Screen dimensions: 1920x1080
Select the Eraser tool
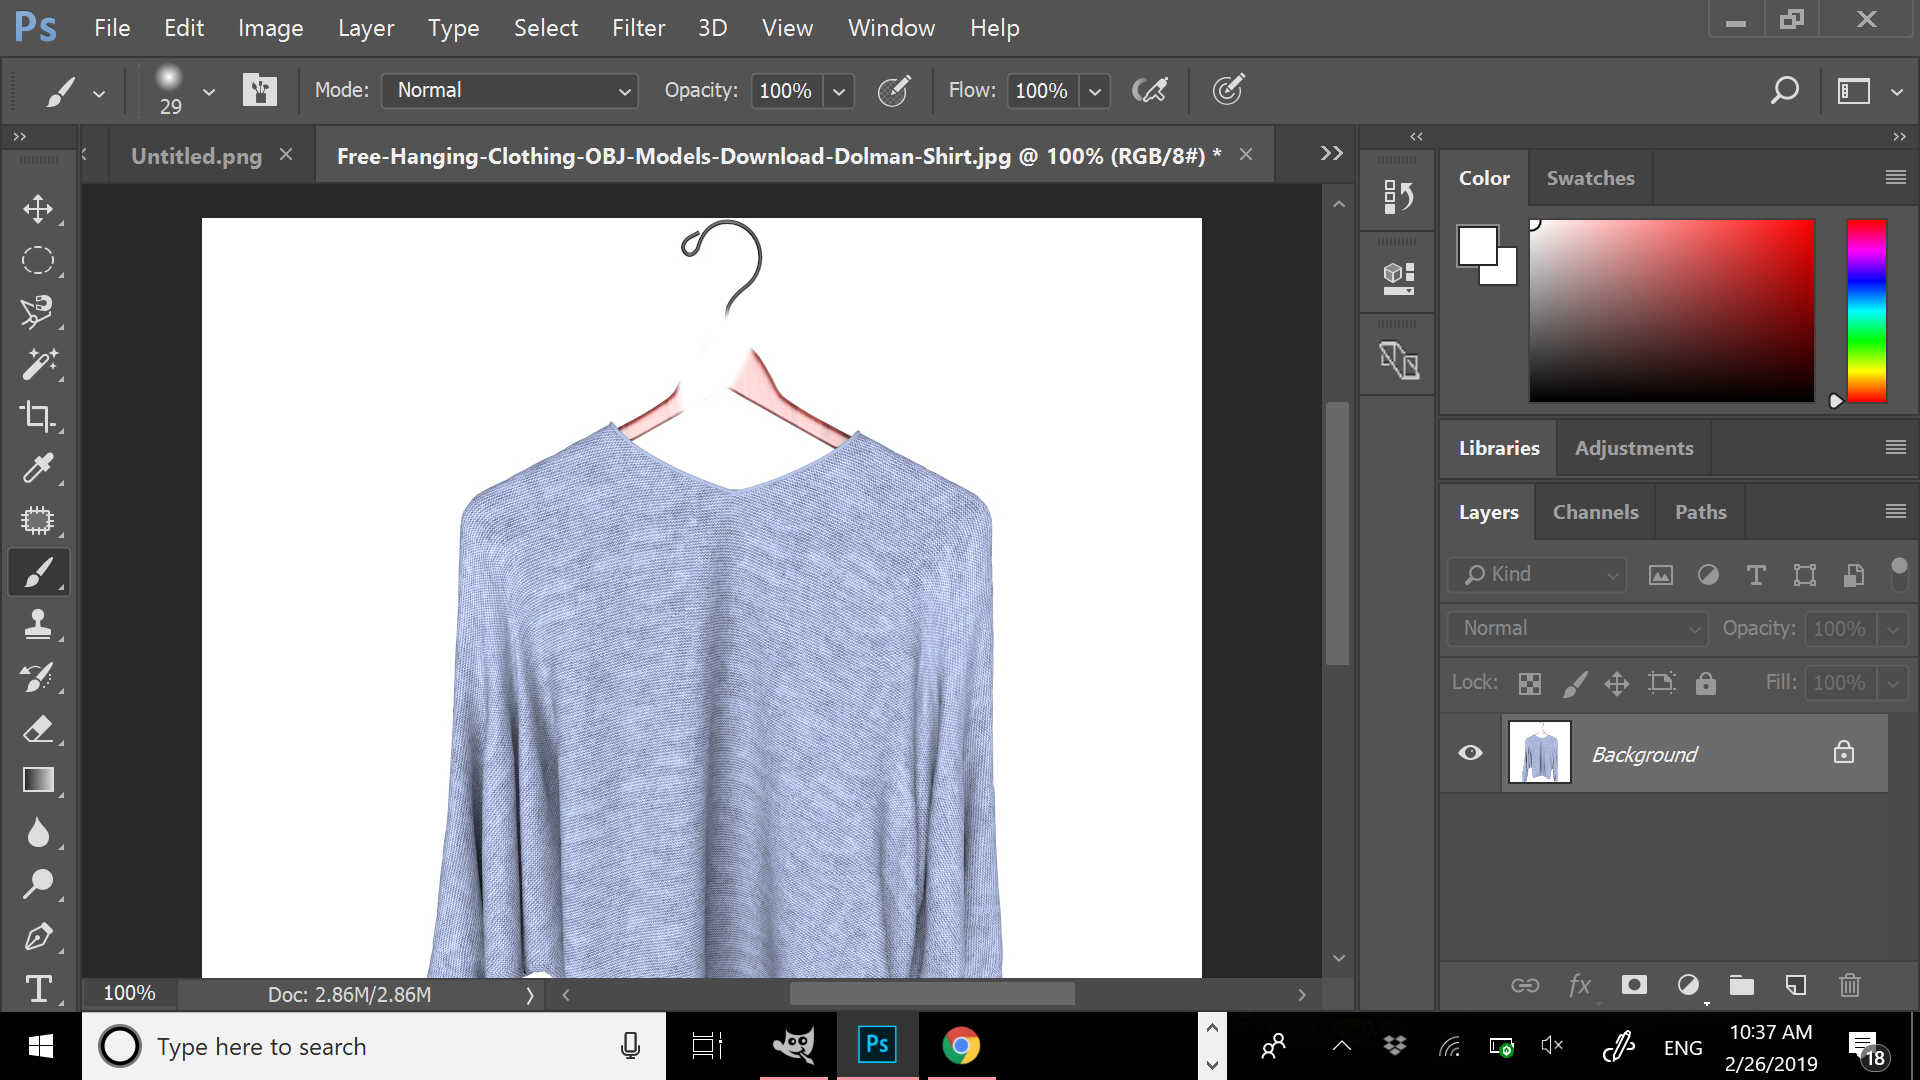[38, 729]
